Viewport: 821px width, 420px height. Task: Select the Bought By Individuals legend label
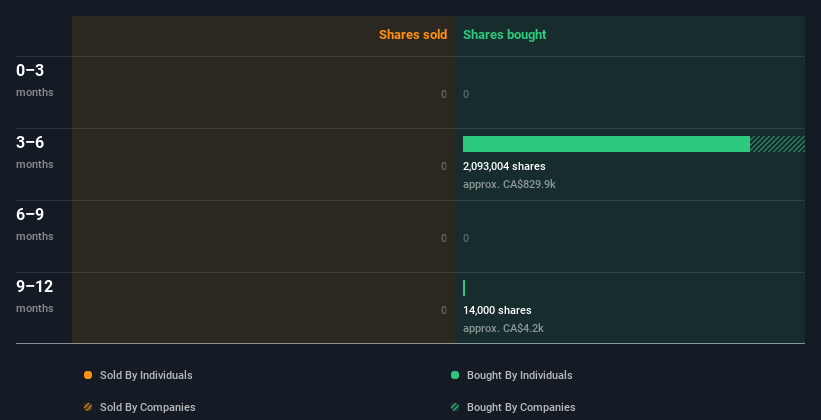click(519, 375)
